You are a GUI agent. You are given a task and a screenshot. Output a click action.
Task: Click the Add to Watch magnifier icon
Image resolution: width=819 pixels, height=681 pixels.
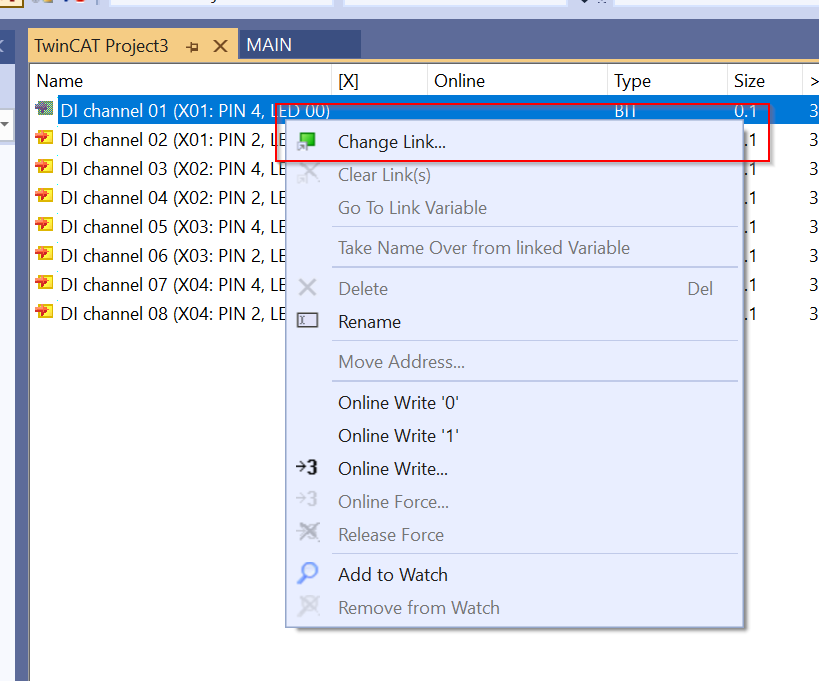click(x=308, y=573)
